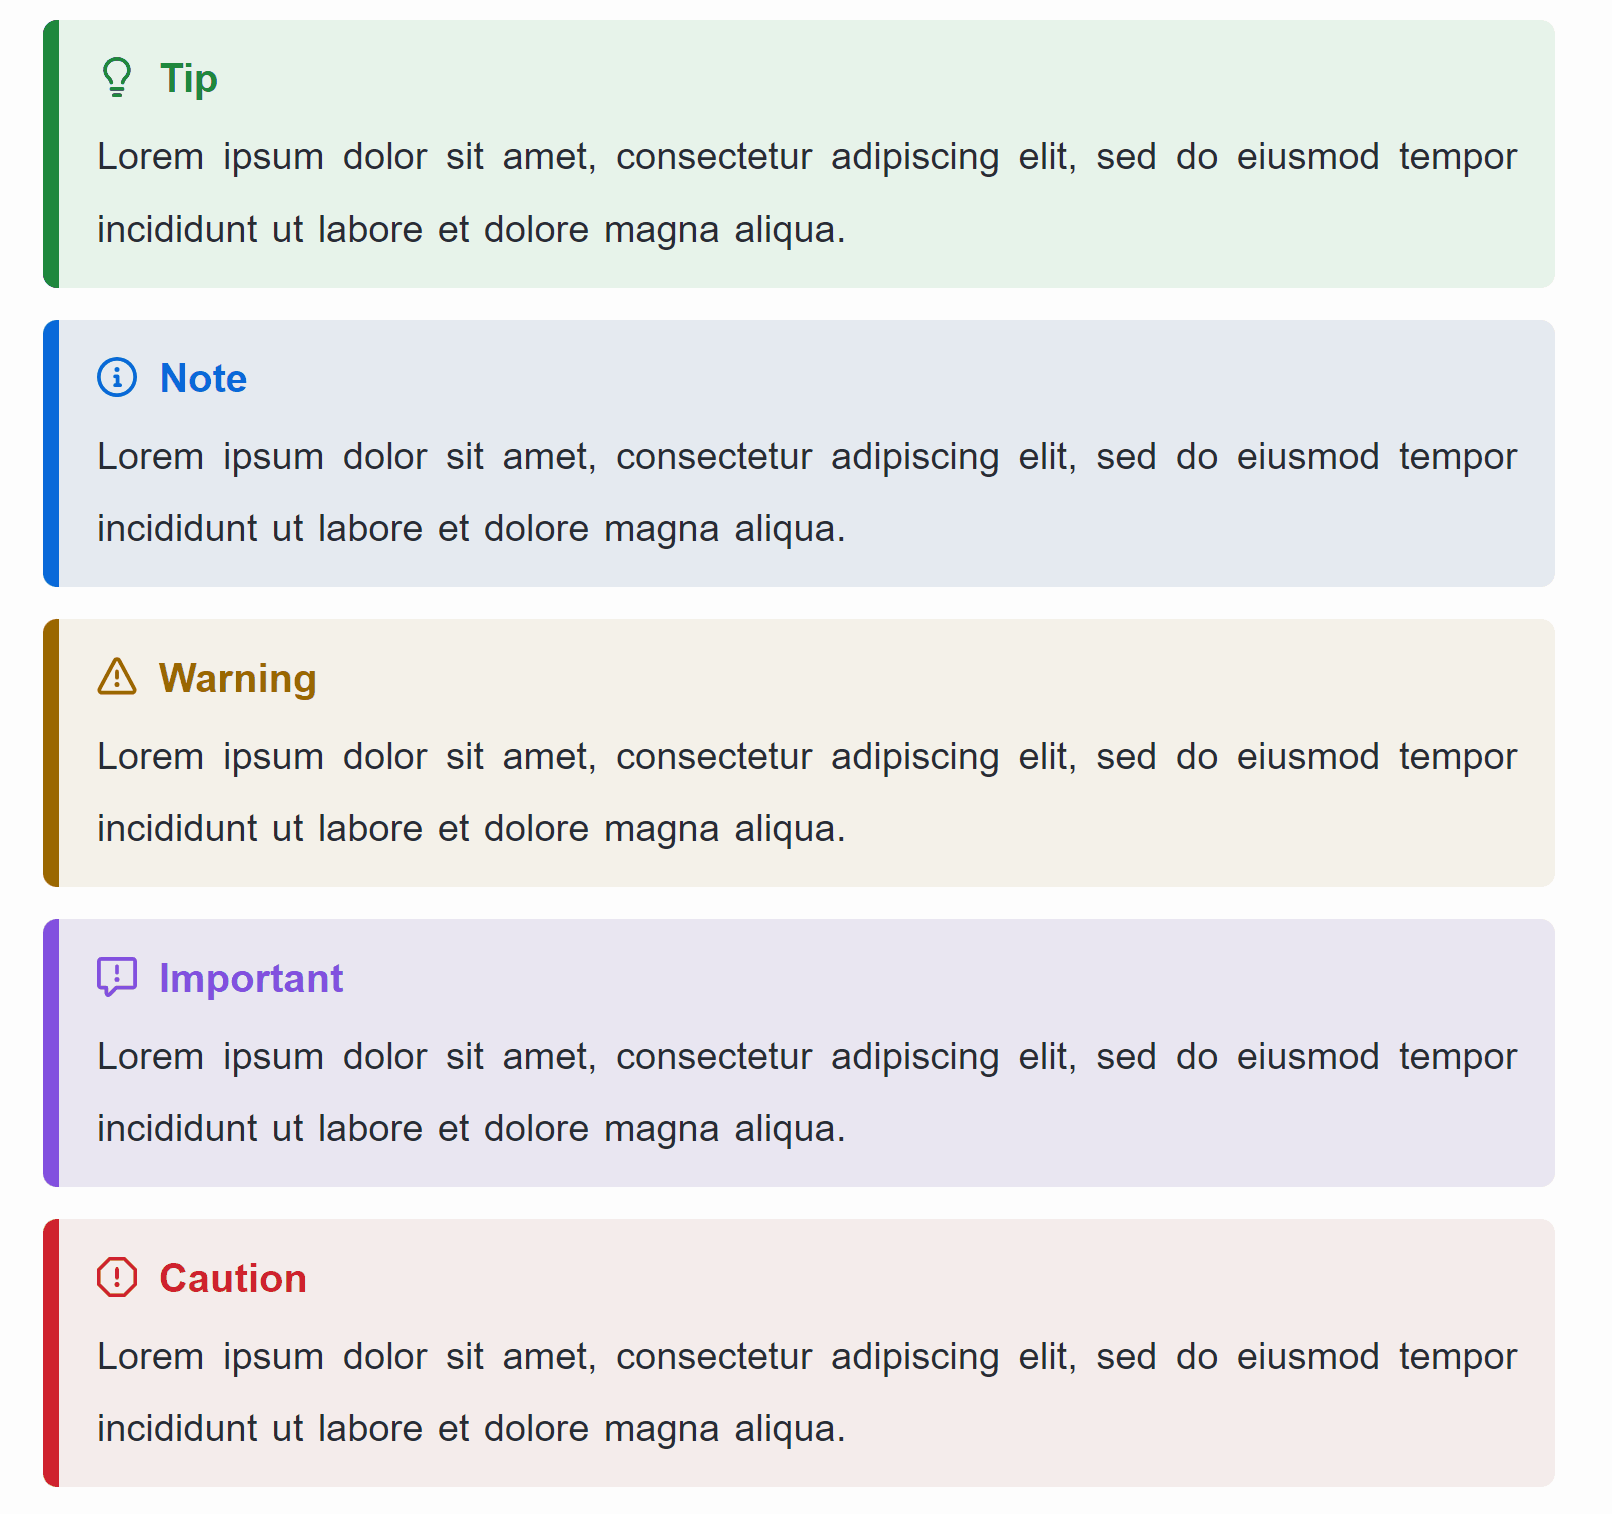Click the triangle Warning alert icon

coord(117,676)
